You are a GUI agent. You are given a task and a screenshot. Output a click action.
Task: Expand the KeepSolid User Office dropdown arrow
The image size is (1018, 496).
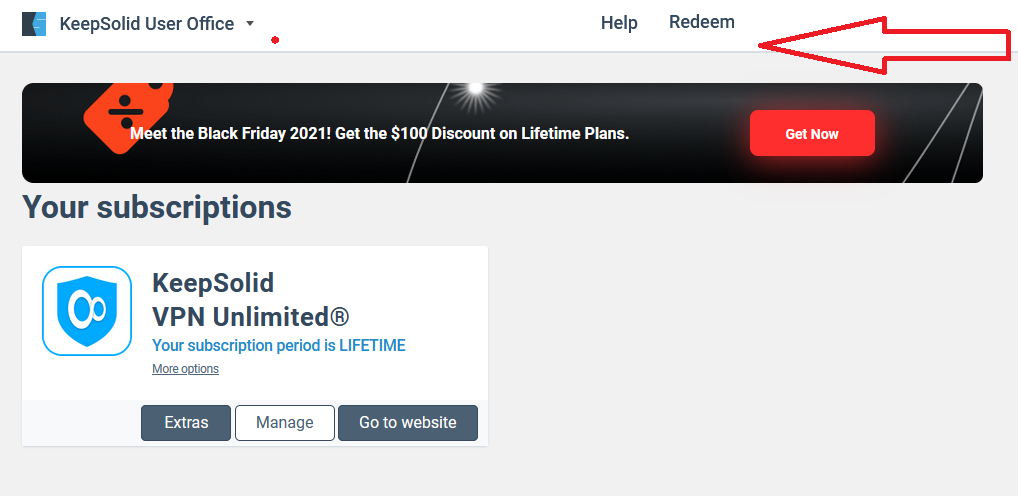(x=250, y=24)
